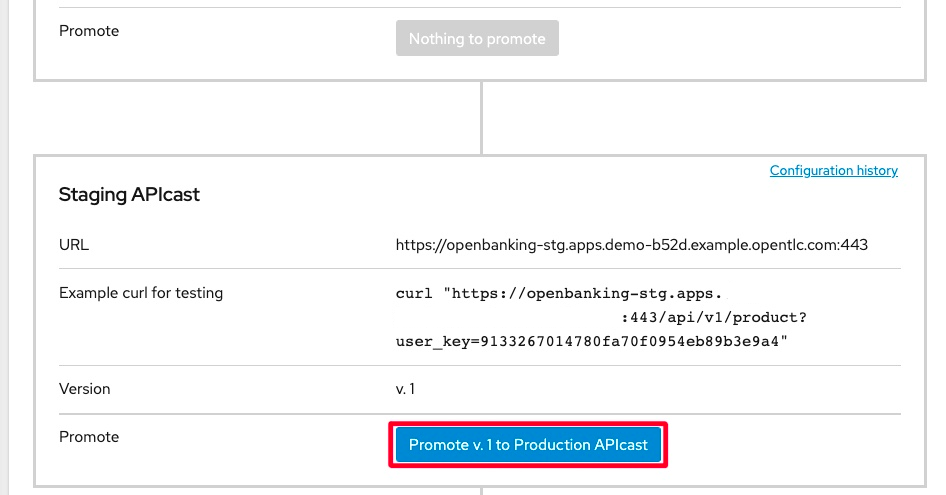Click the long redacted bar in curl command
Viewport: 946px width, 495px height.
(x=507, y=318)
